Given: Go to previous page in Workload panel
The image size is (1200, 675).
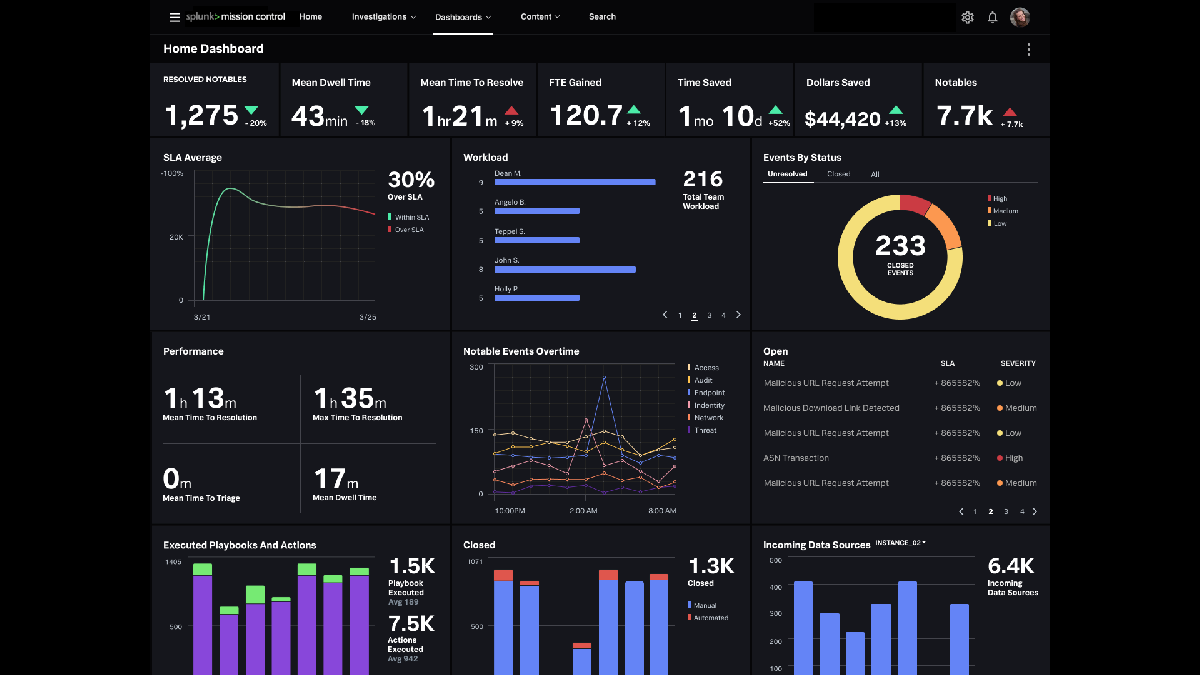Looking at the screenshot, I should click(x=665, y=315).
